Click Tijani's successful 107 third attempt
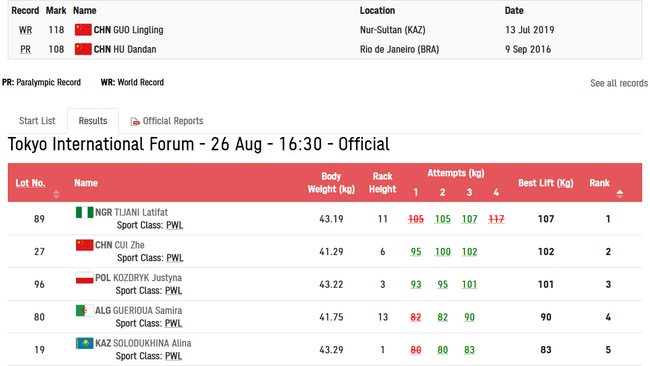 click(x=469, y=219)
